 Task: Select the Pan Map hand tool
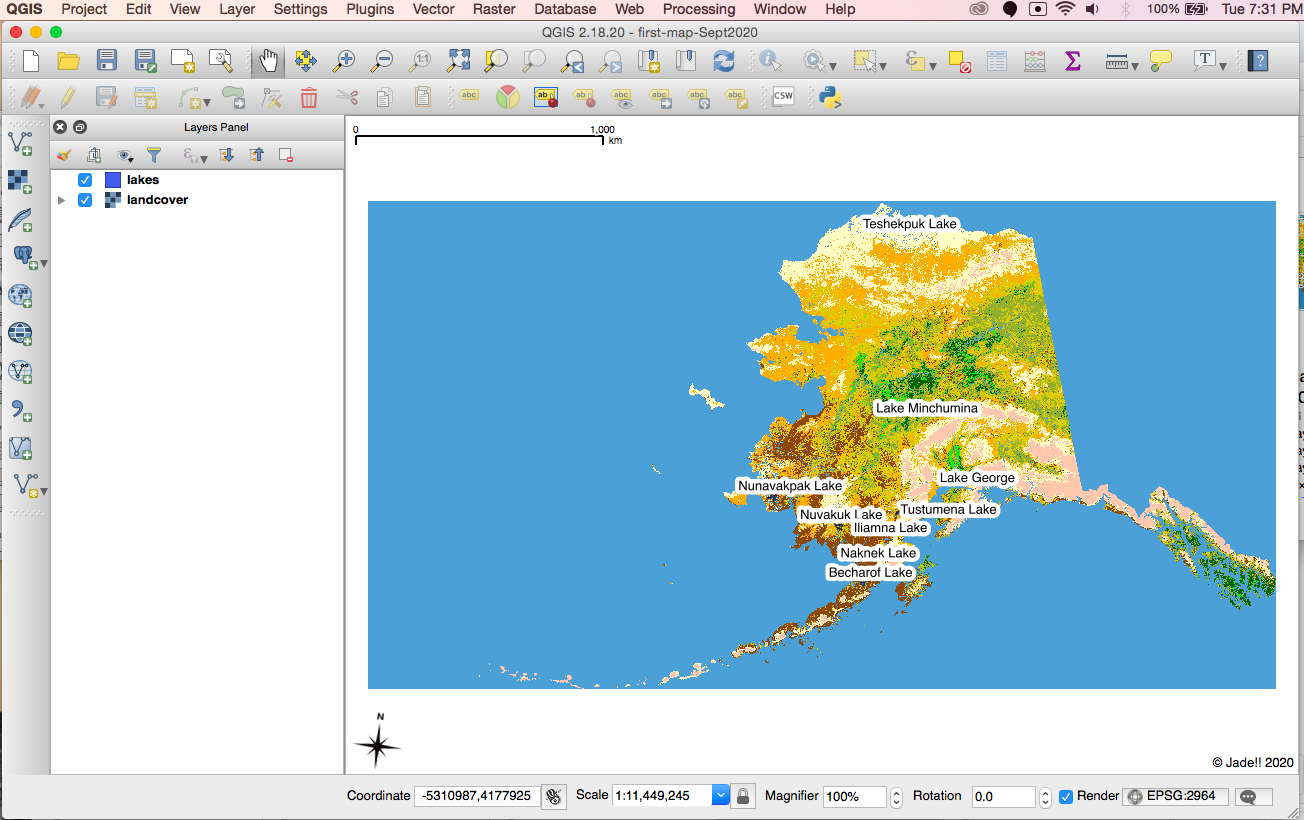pos(268,61)
